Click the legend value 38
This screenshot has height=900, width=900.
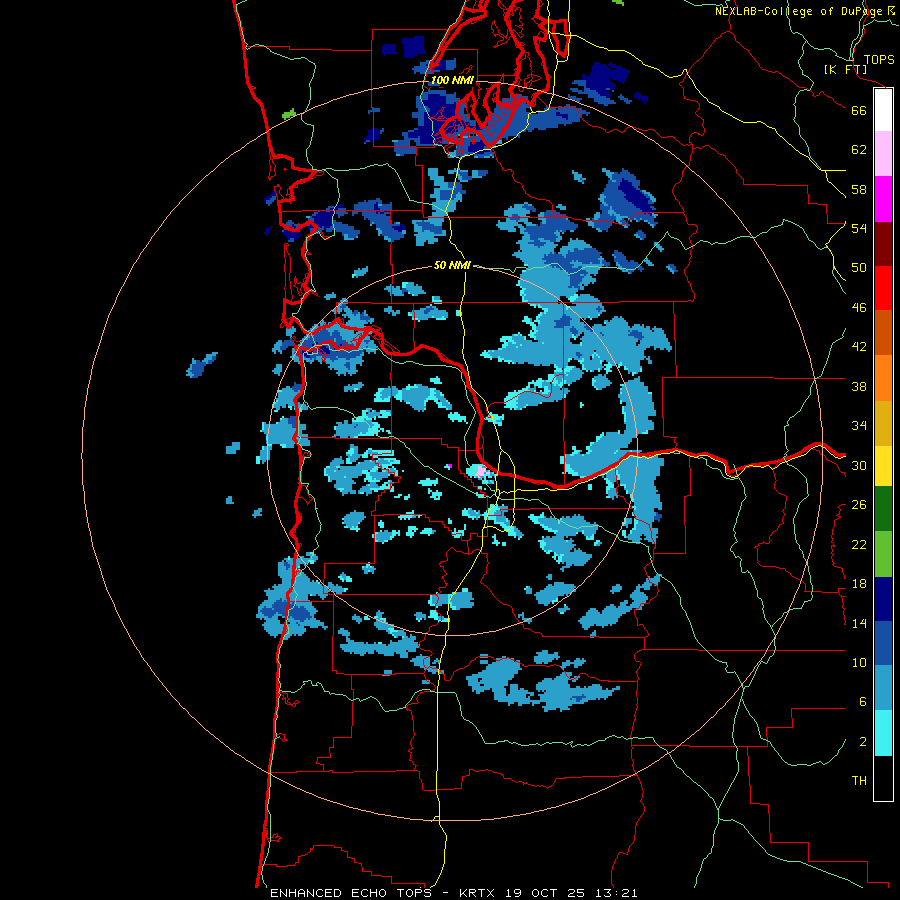tap(859, 386)
